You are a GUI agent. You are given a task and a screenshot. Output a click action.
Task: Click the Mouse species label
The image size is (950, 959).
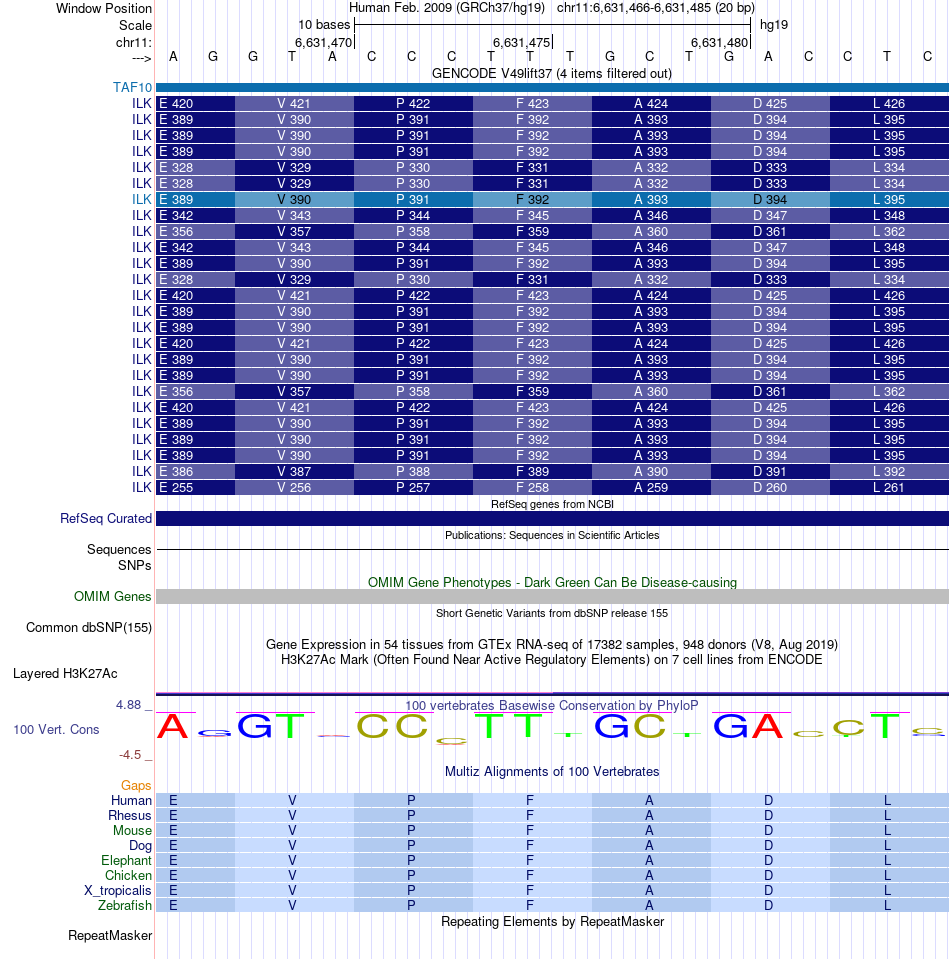click(x=132, y=831)
